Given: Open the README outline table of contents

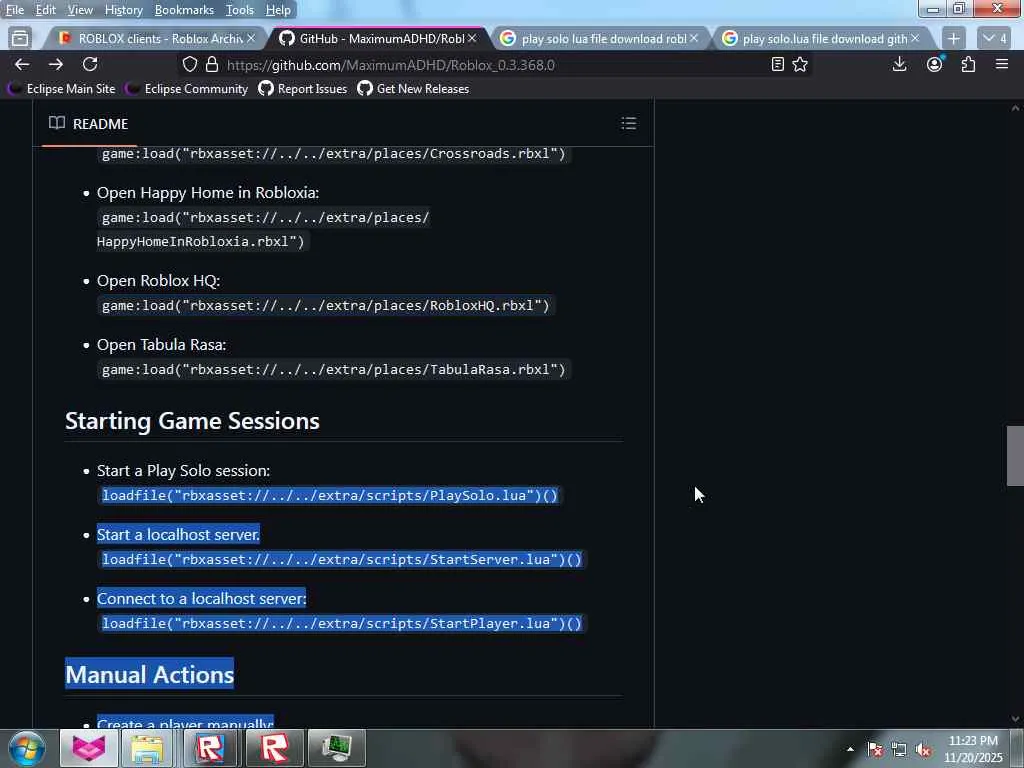Looking at the screenshot, I should coord(629,123).
